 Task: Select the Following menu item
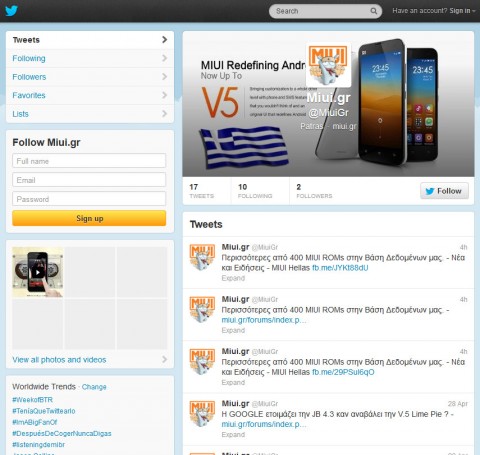pos(90,58)
